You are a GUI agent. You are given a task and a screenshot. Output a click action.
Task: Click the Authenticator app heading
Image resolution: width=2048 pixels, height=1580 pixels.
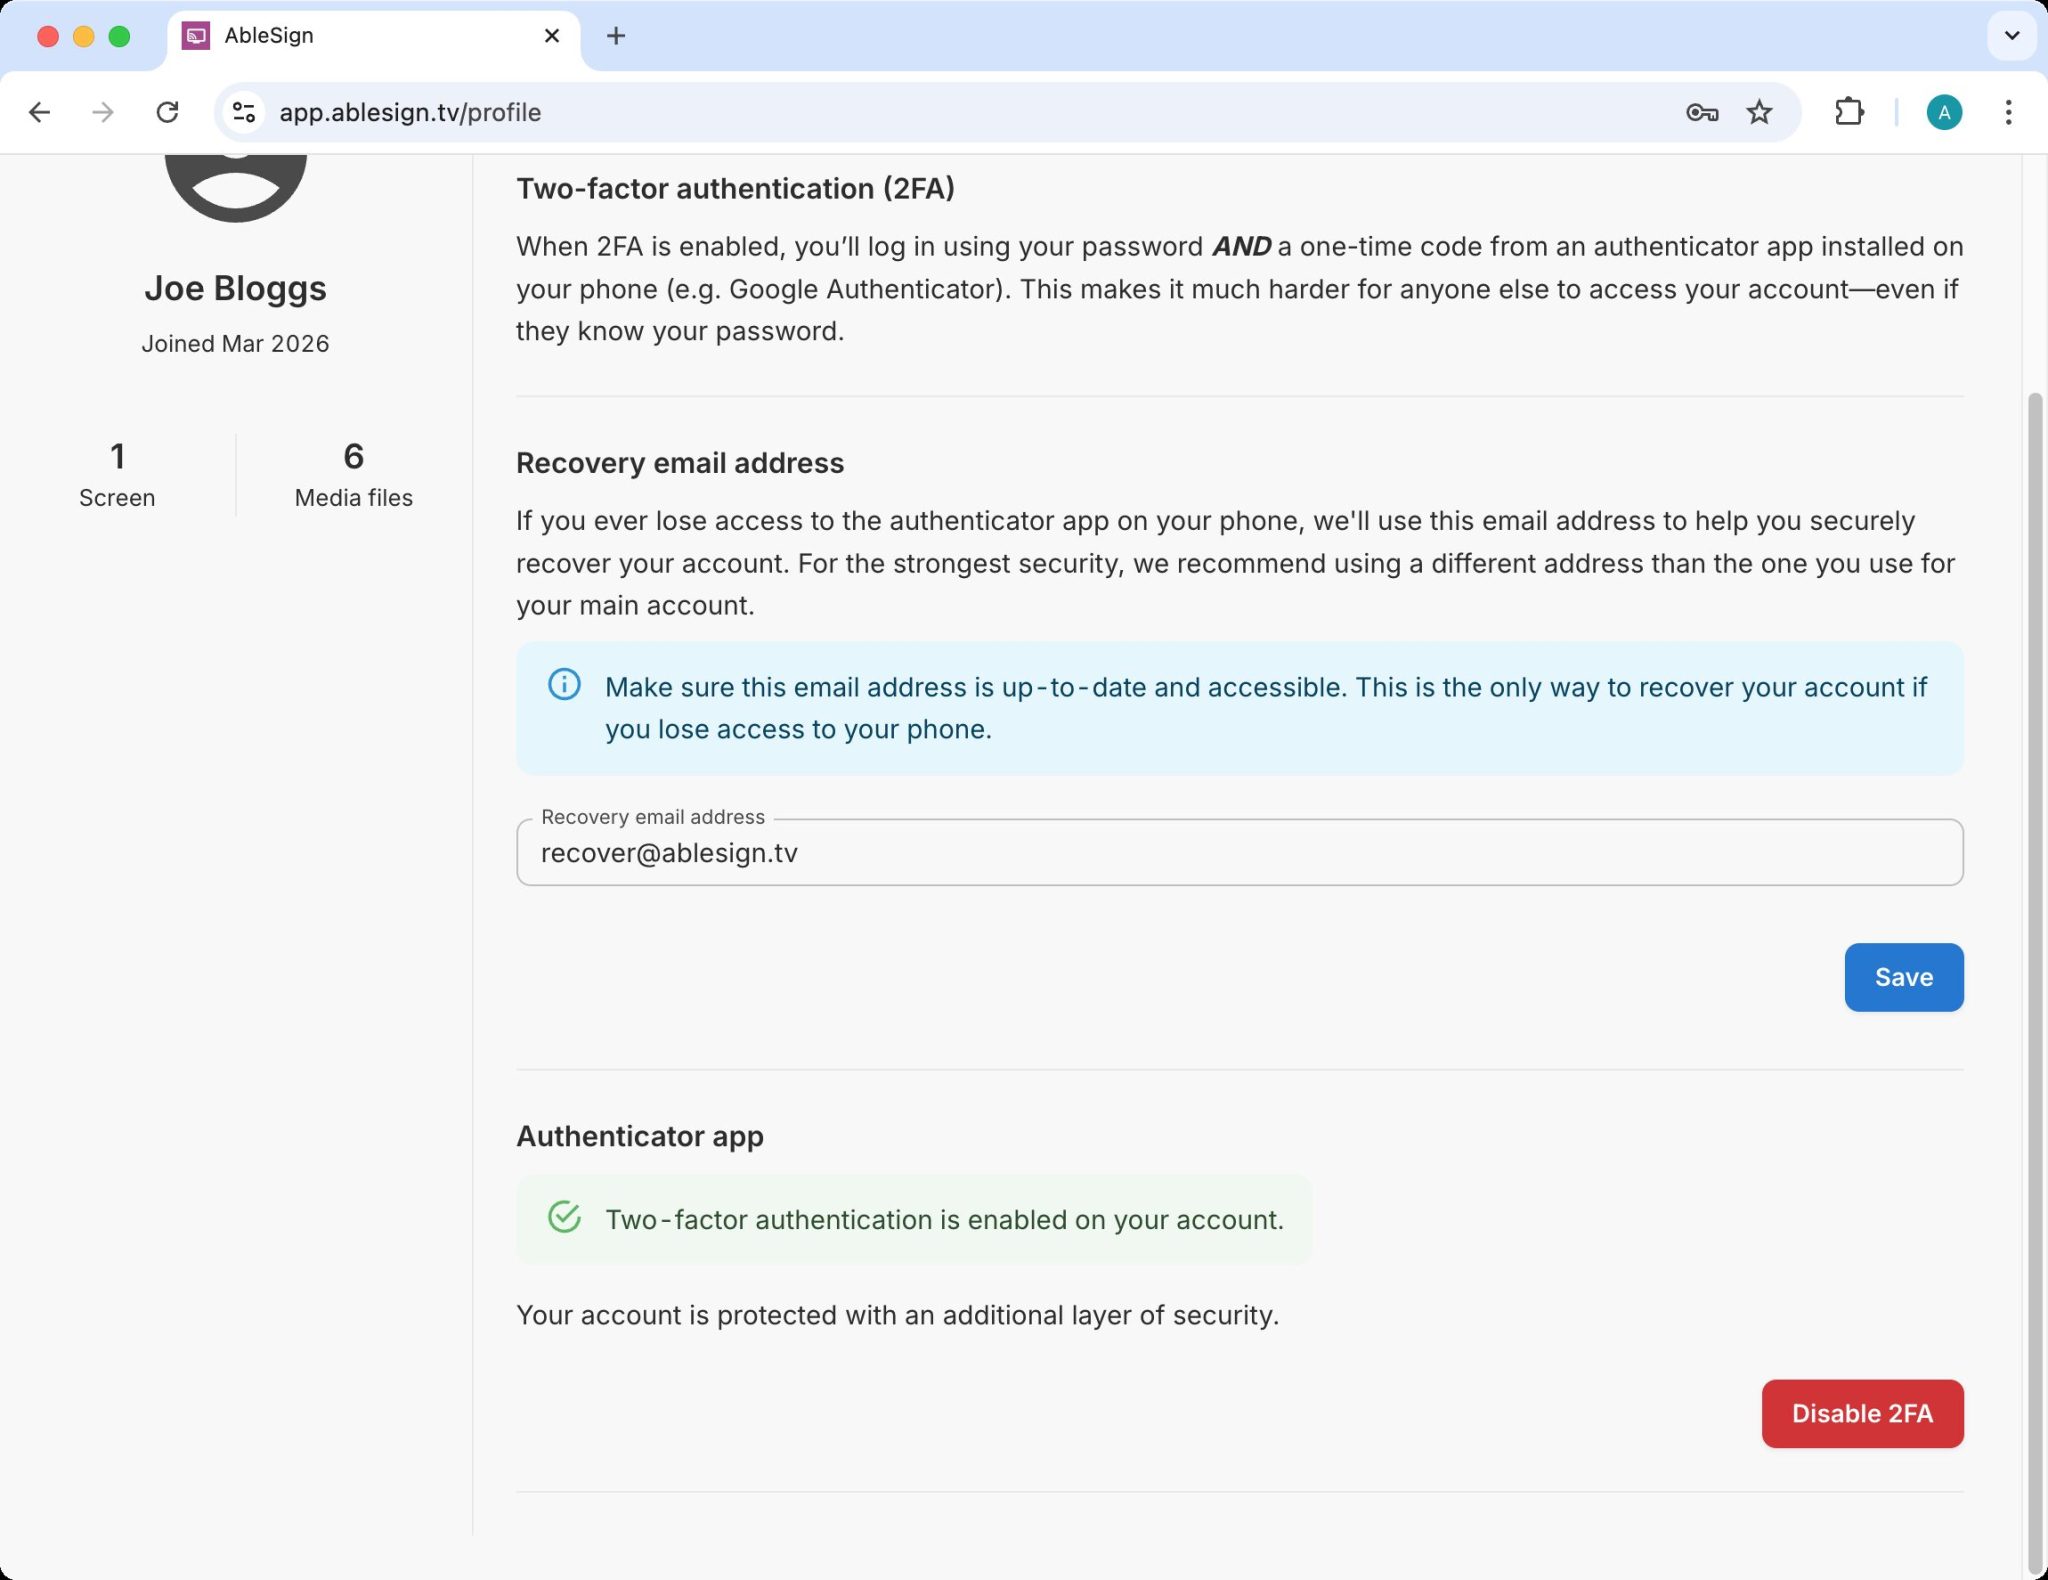click(x=640, y=1136)
